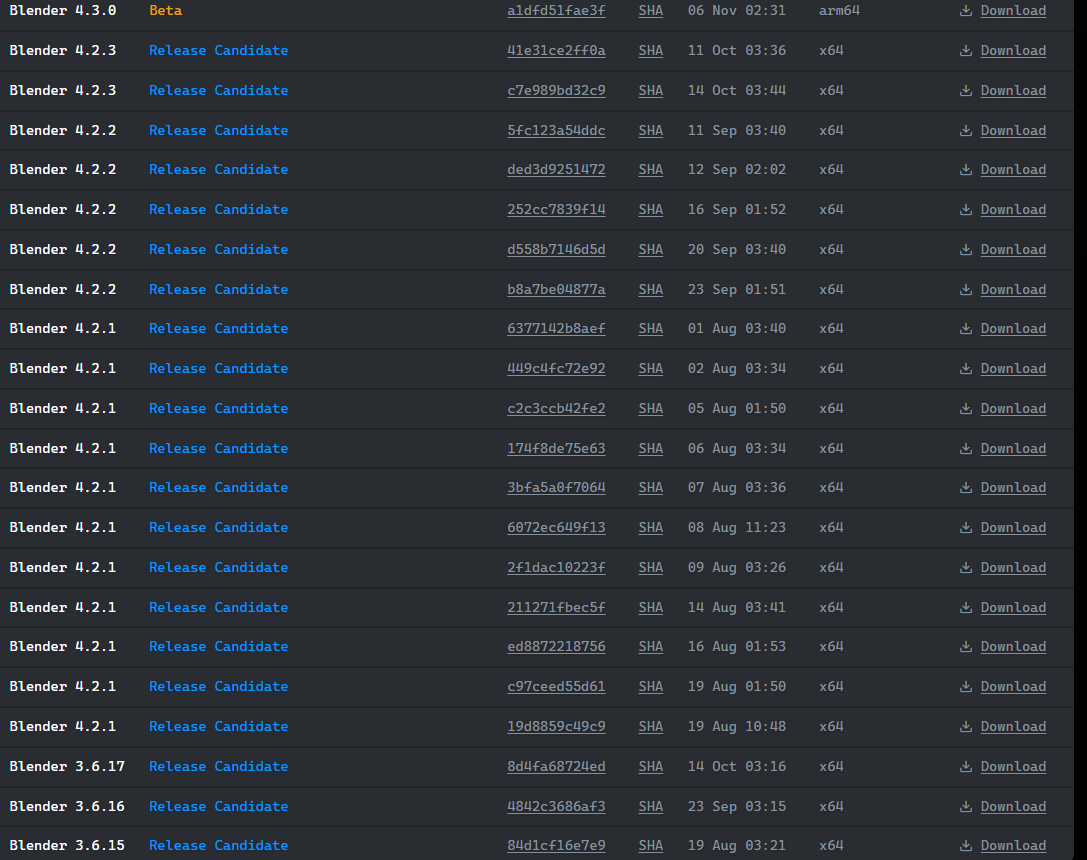Click the orange Beta label
1087x860 pixels.
point(166,10)
